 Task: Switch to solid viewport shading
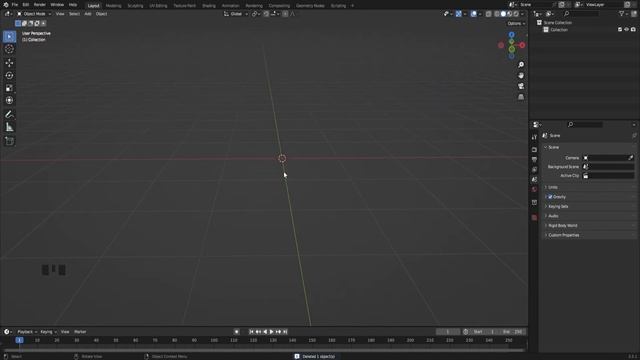[x=503, y=14]
